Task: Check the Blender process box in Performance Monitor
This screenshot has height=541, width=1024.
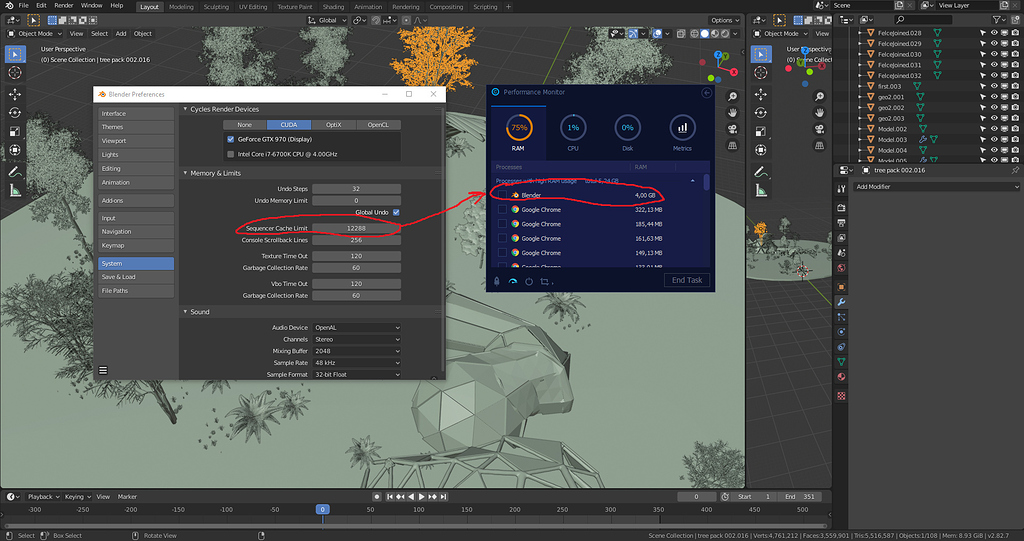Action: [502, 195]
